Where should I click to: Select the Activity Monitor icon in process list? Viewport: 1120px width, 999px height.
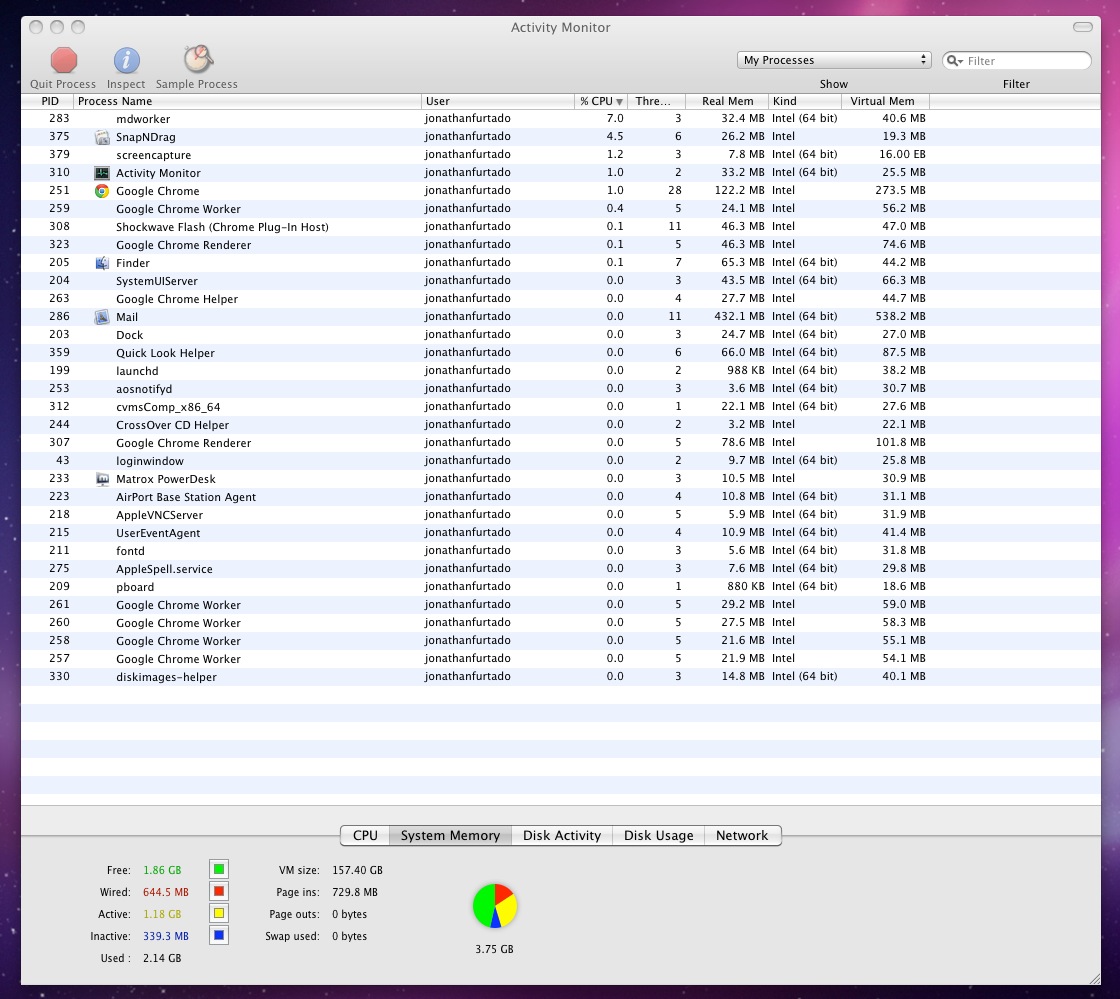[x=102, y=173]
